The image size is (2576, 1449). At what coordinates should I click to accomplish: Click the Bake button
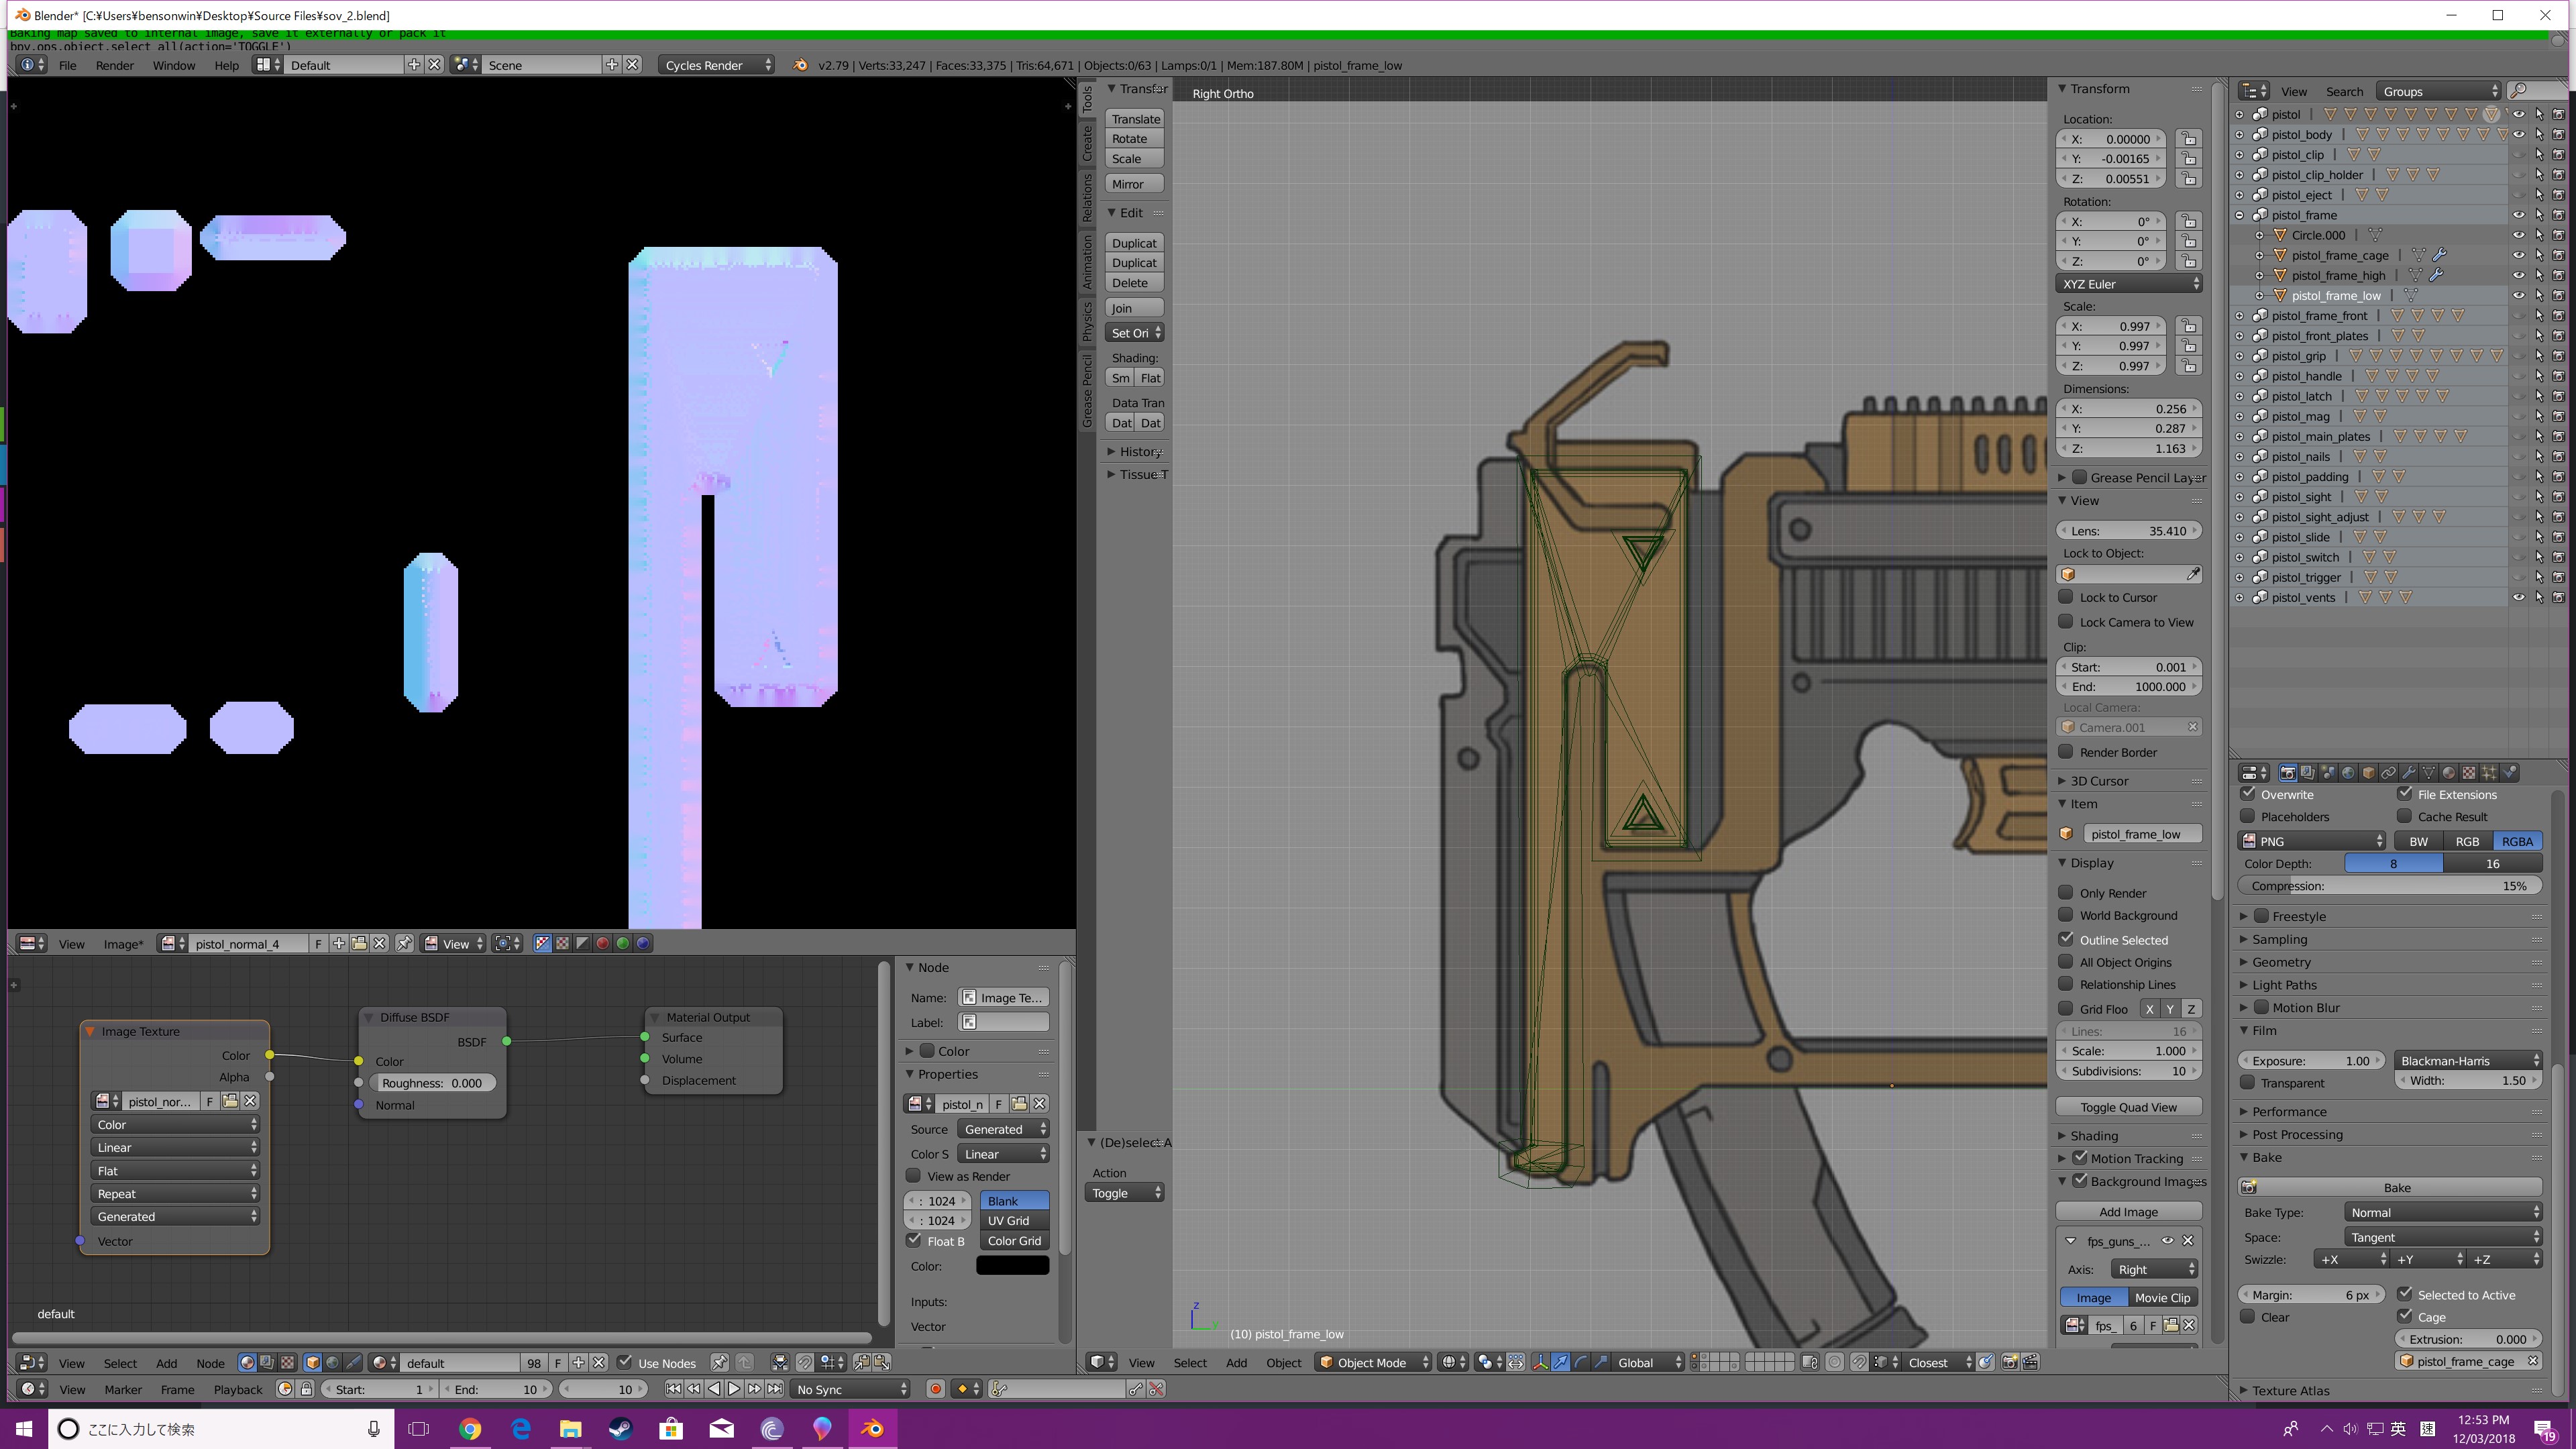[x=2396, y=1187]
